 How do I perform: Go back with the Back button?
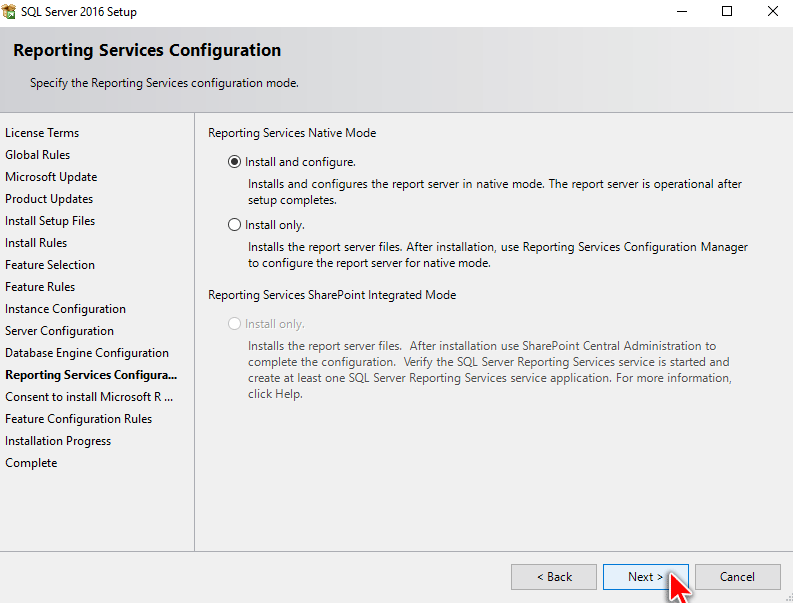click(x=554, y=577)
